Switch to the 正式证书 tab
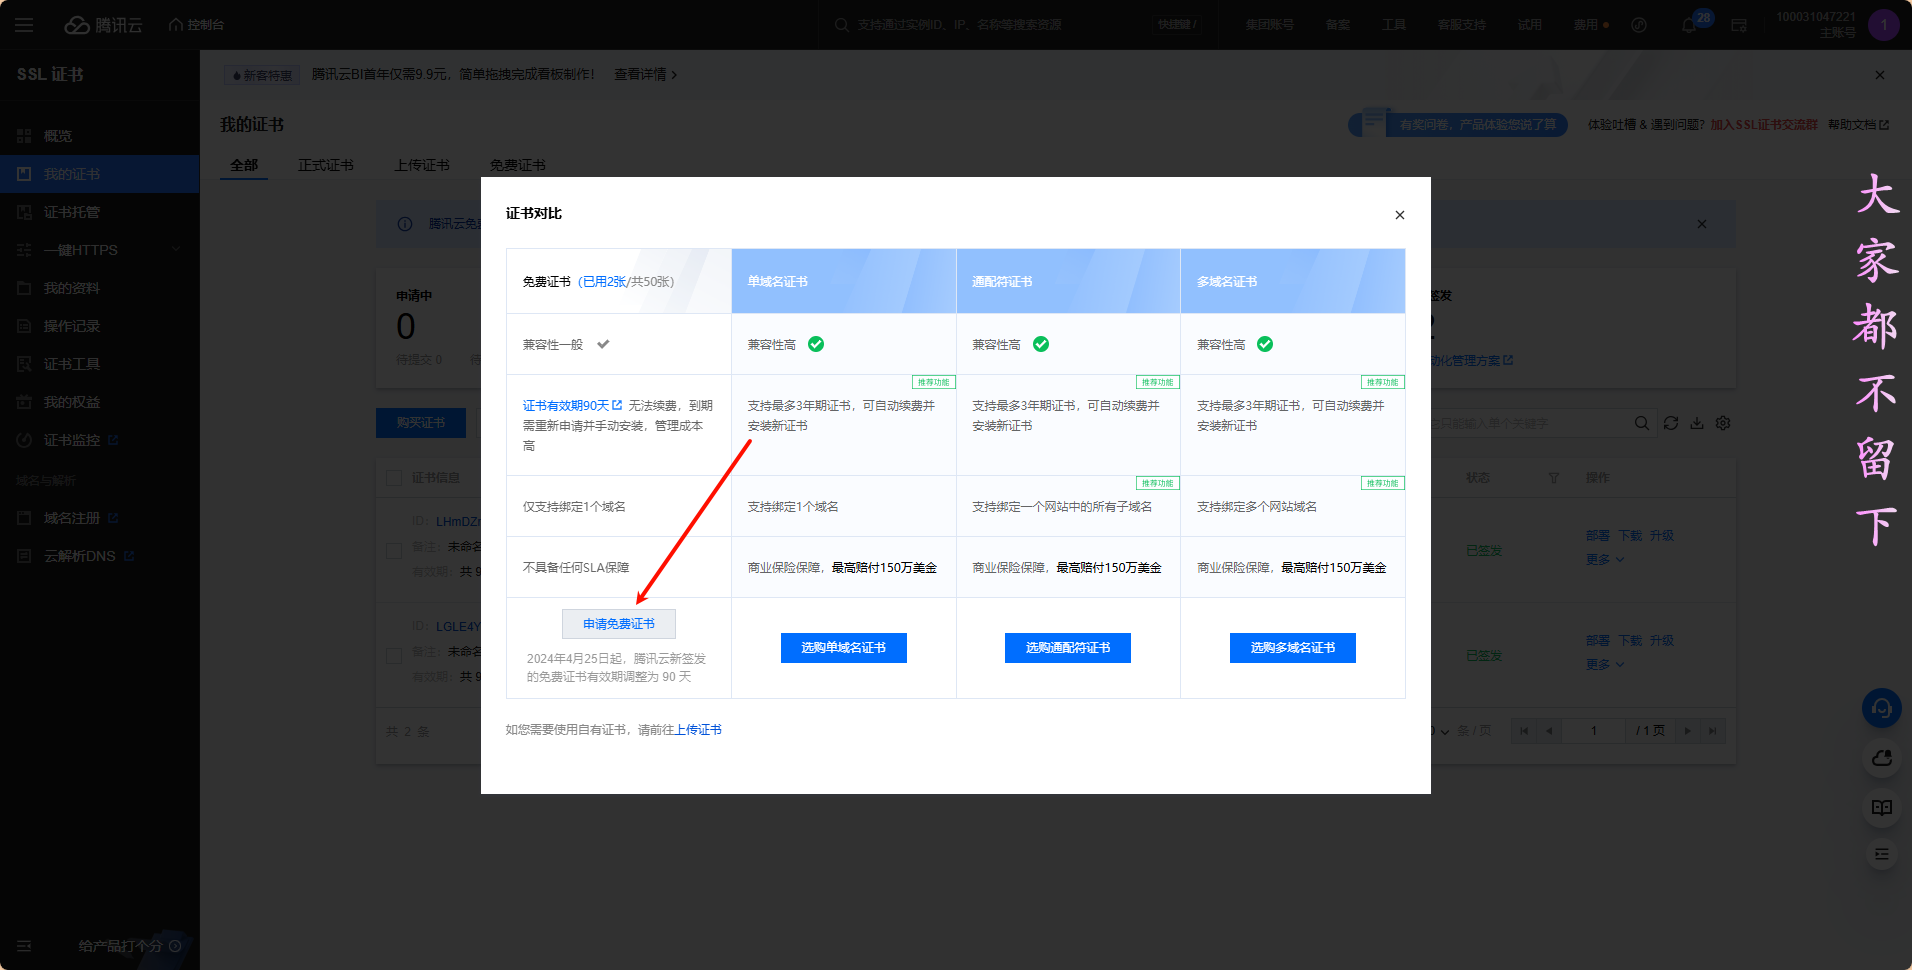1912x970 pixels. (x=325, y=165)
